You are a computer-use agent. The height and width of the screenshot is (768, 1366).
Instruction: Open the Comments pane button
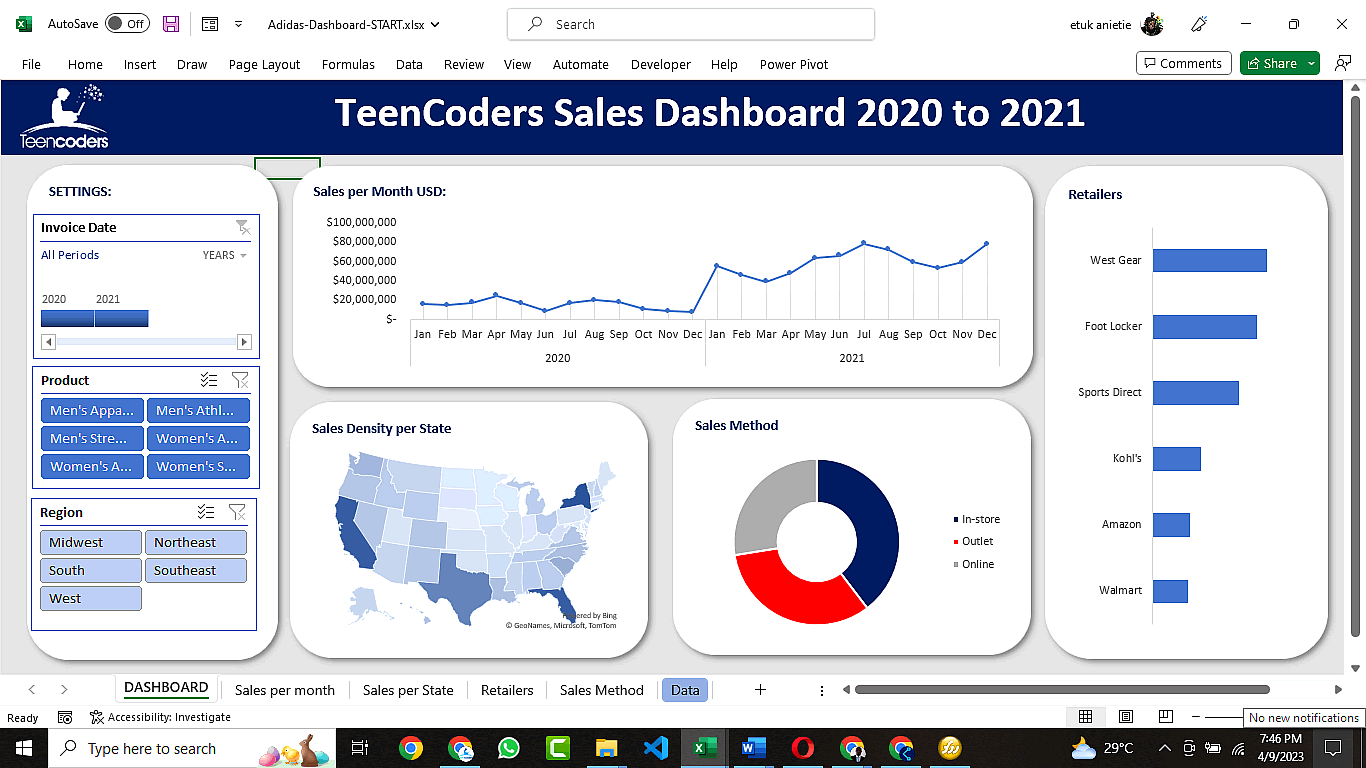1181,64
